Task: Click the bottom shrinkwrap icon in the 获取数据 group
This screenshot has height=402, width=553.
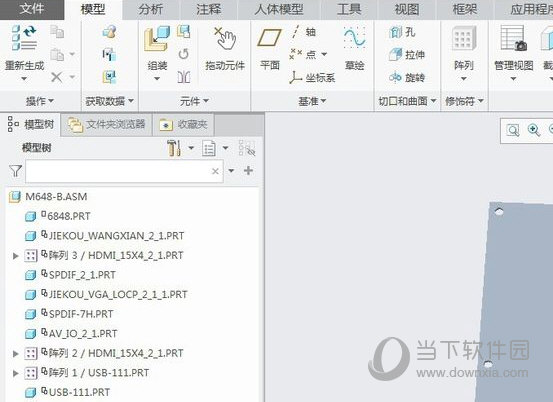Action: click(109, 77)
